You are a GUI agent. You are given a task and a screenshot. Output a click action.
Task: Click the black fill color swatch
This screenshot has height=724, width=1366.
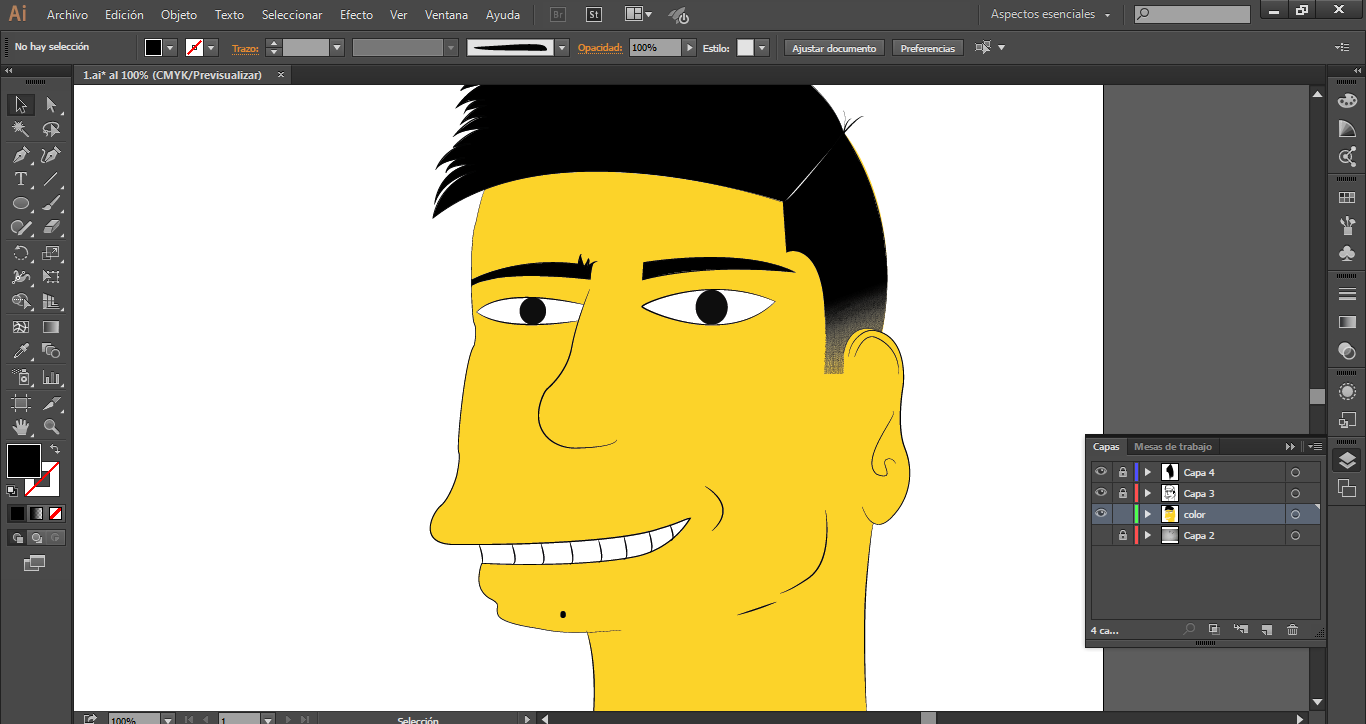[x=24, y=461]
